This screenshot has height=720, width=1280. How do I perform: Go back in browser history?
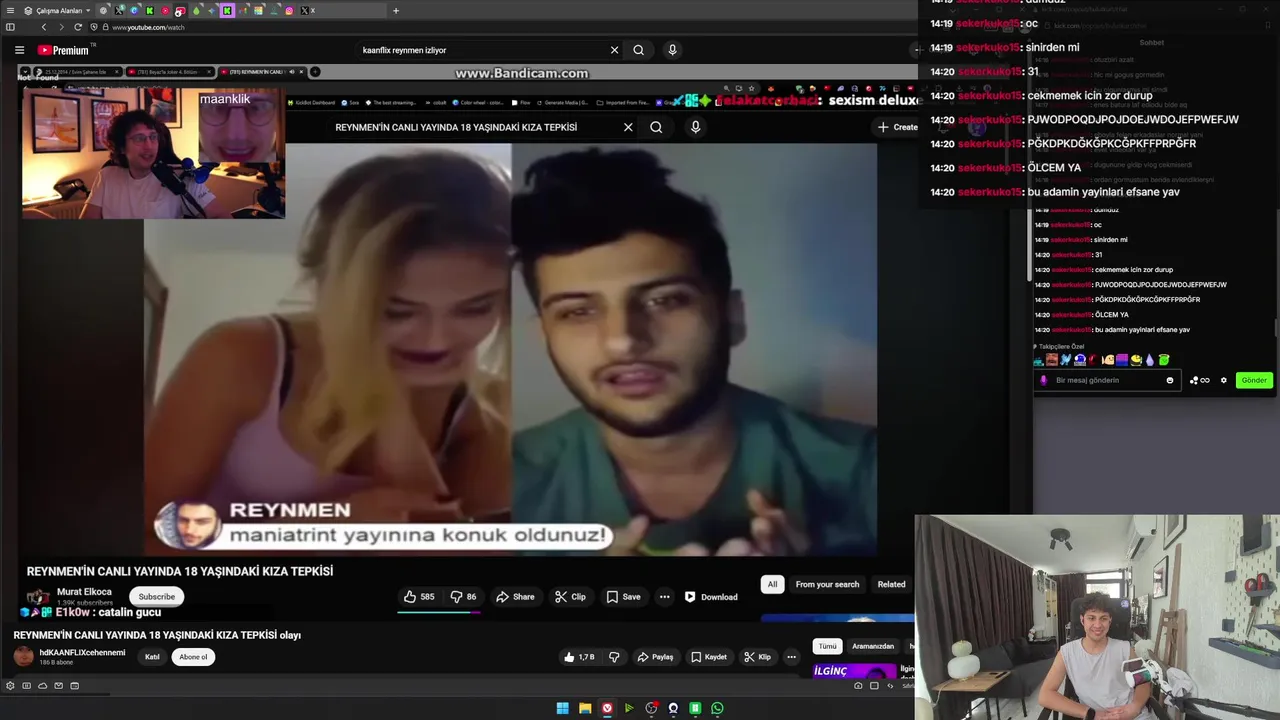[x=43, y=27]
